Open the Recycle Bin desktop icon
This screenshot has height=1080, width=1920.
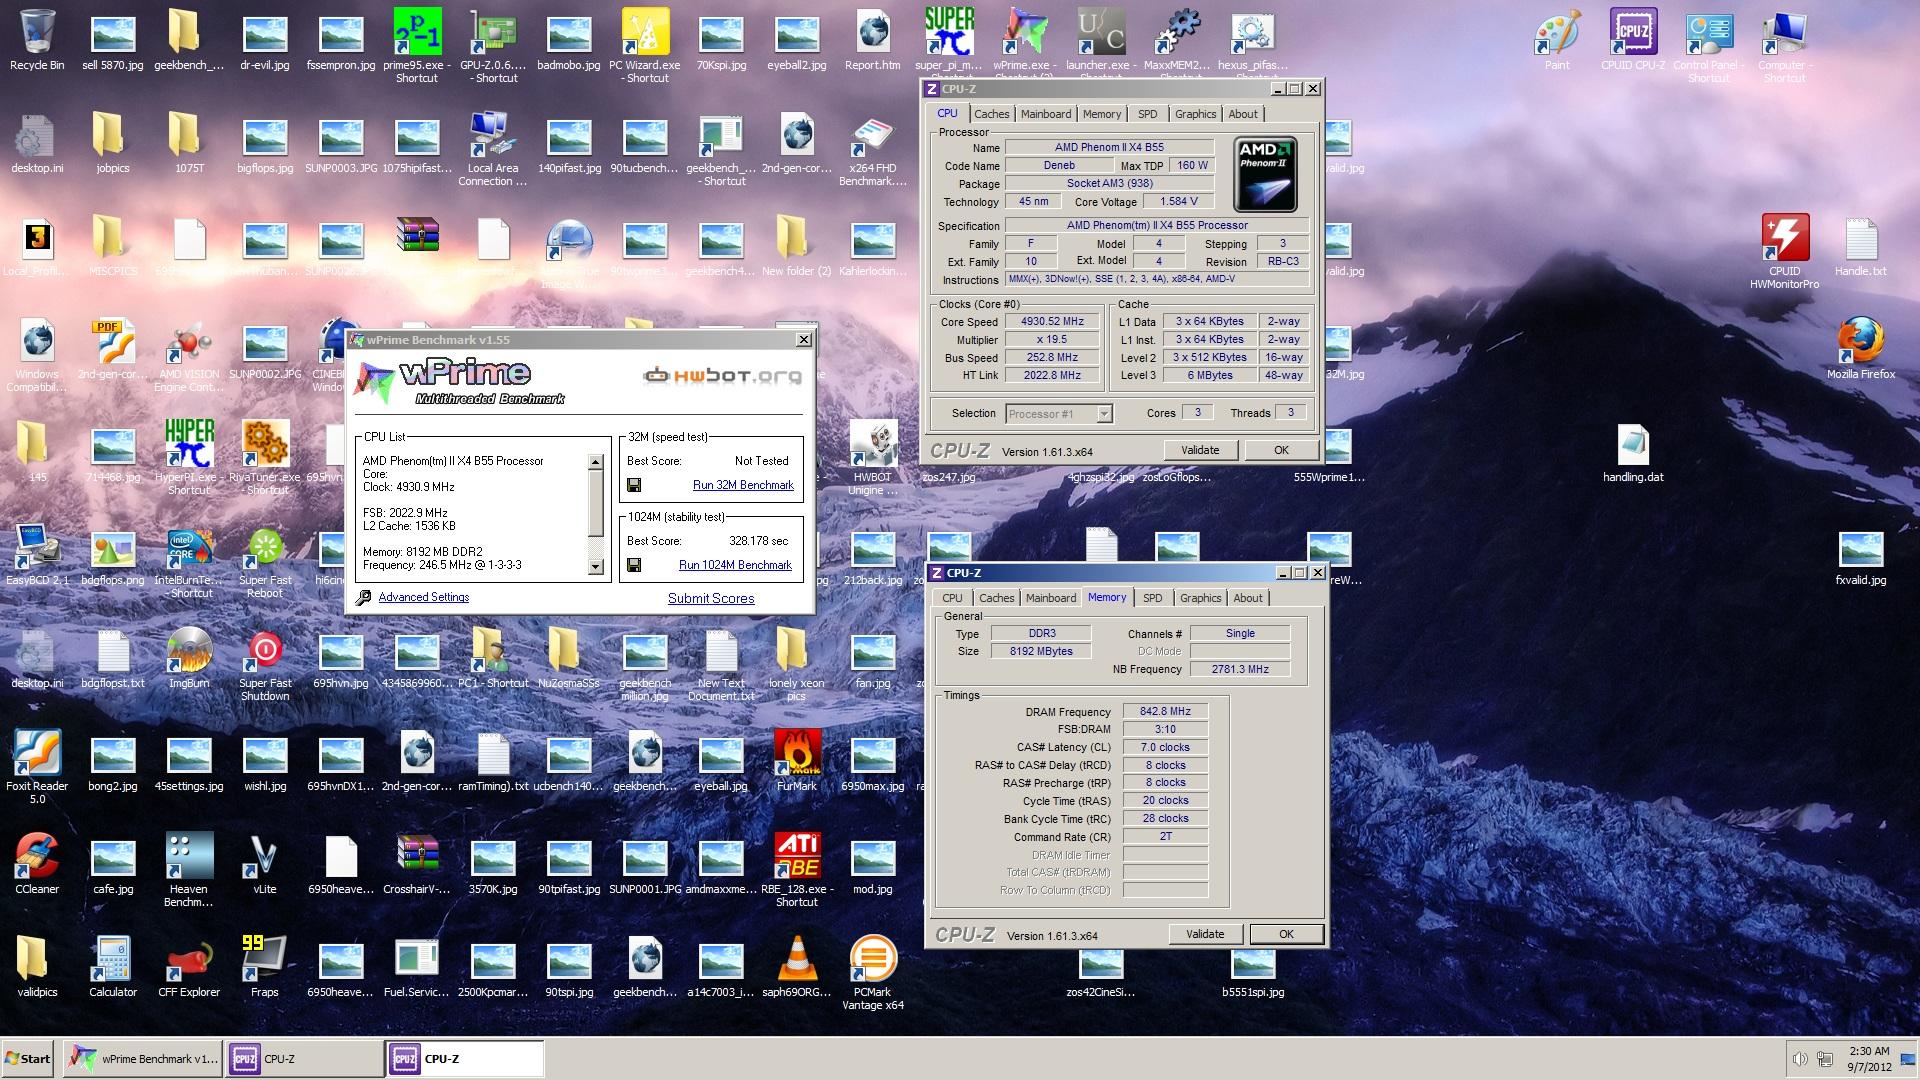pos(37,40)
